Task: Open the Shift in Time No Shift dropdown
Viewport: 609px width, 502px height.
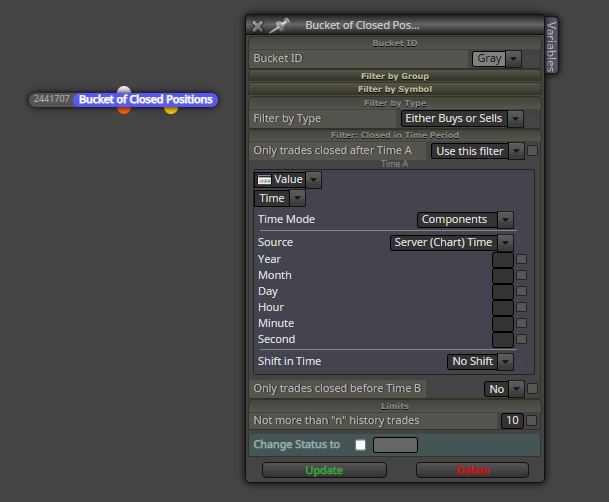Action: pos(480,362)
